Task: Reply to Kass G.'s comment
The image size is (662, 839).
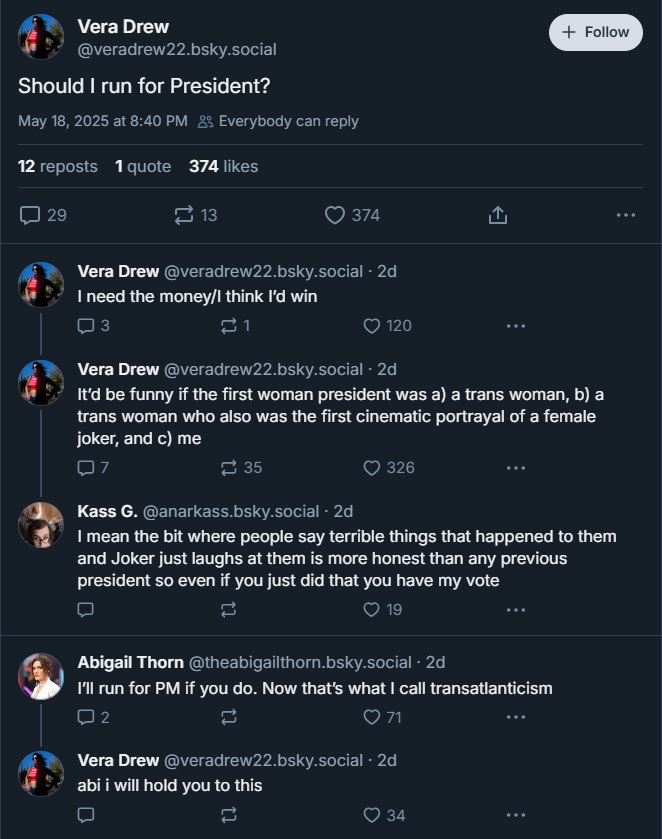Action: [x=86, y=610]
